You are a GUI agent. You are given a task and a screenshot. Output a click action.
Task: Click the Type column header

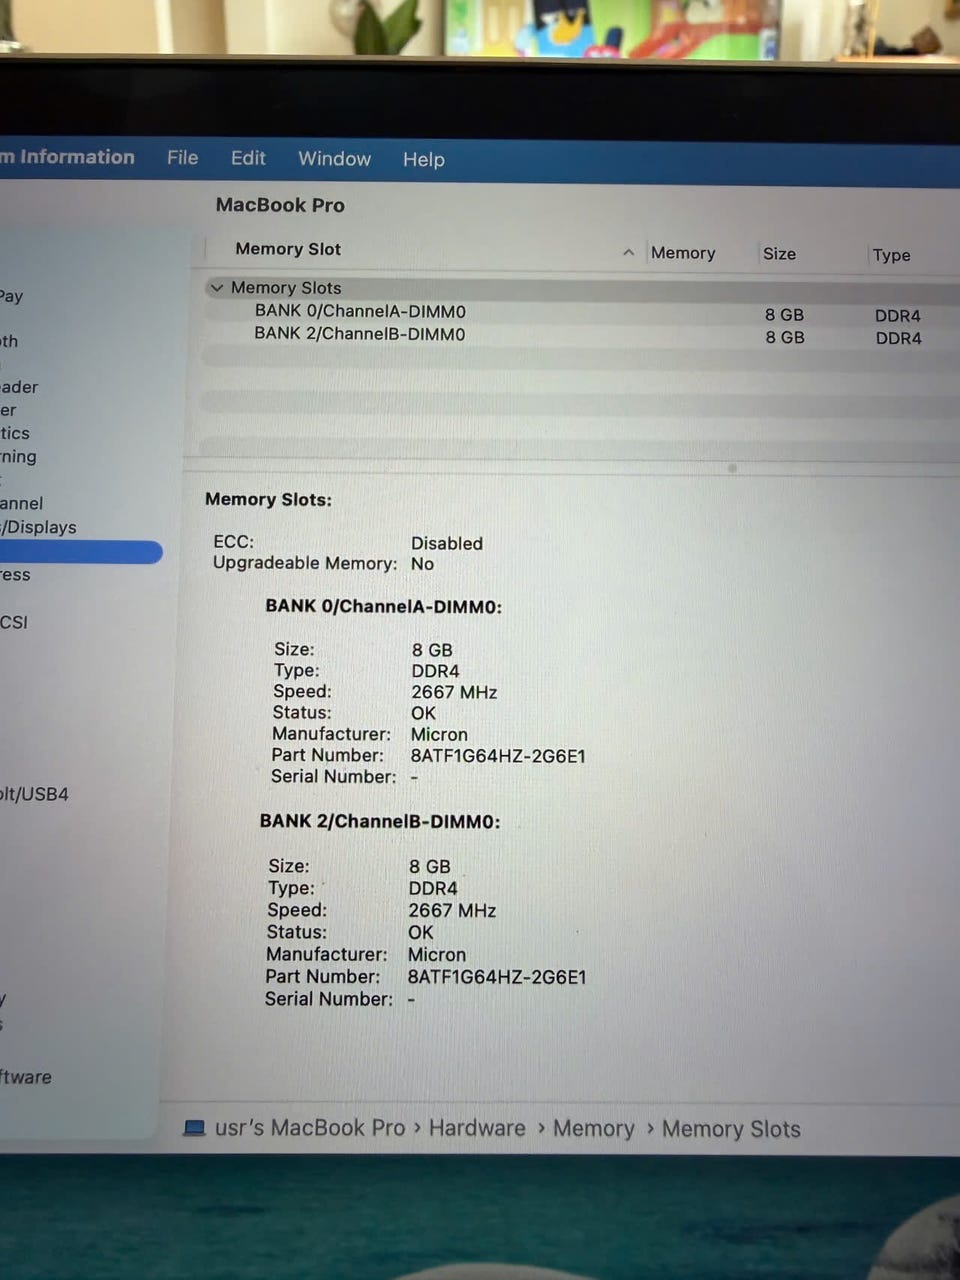click(x=891, y=255)
